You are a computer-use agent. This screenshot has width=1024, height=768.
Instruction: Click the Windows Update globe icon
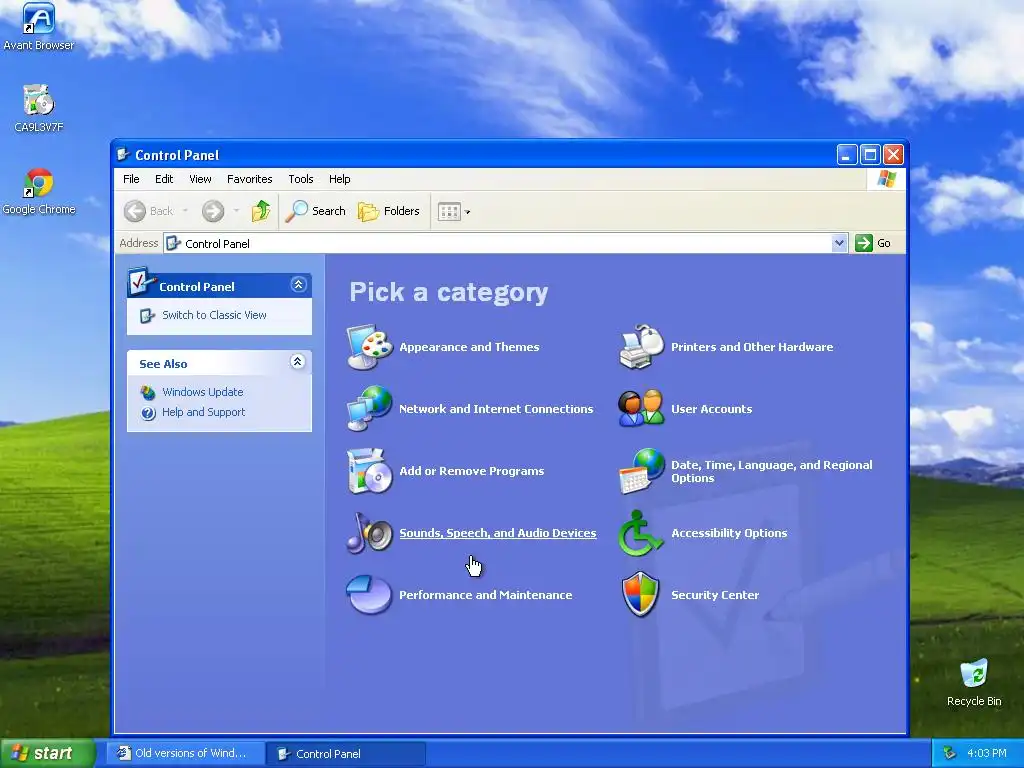(x=148, y=392)
